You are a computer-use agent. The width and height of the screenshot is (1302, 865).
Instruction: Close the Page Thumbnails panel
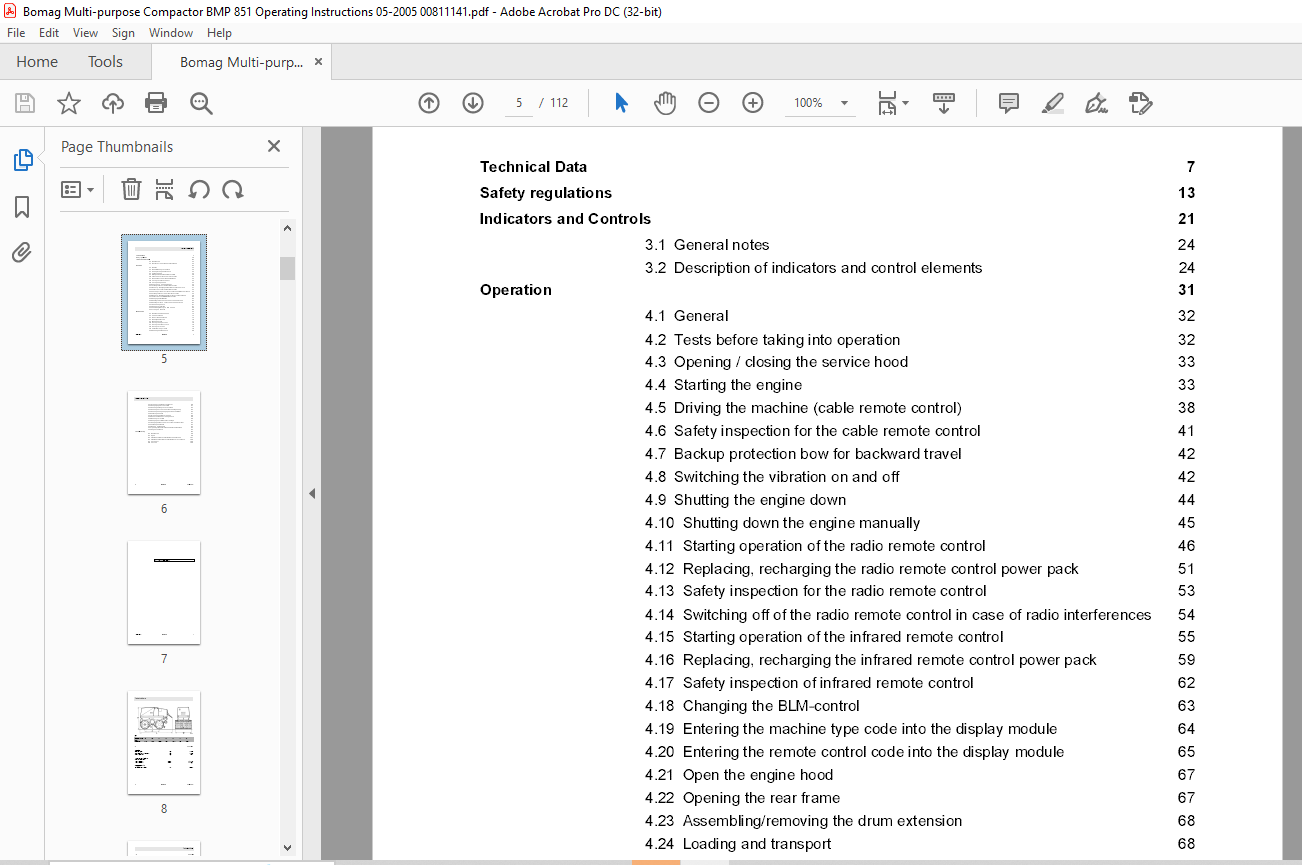(x=274, y=146)
